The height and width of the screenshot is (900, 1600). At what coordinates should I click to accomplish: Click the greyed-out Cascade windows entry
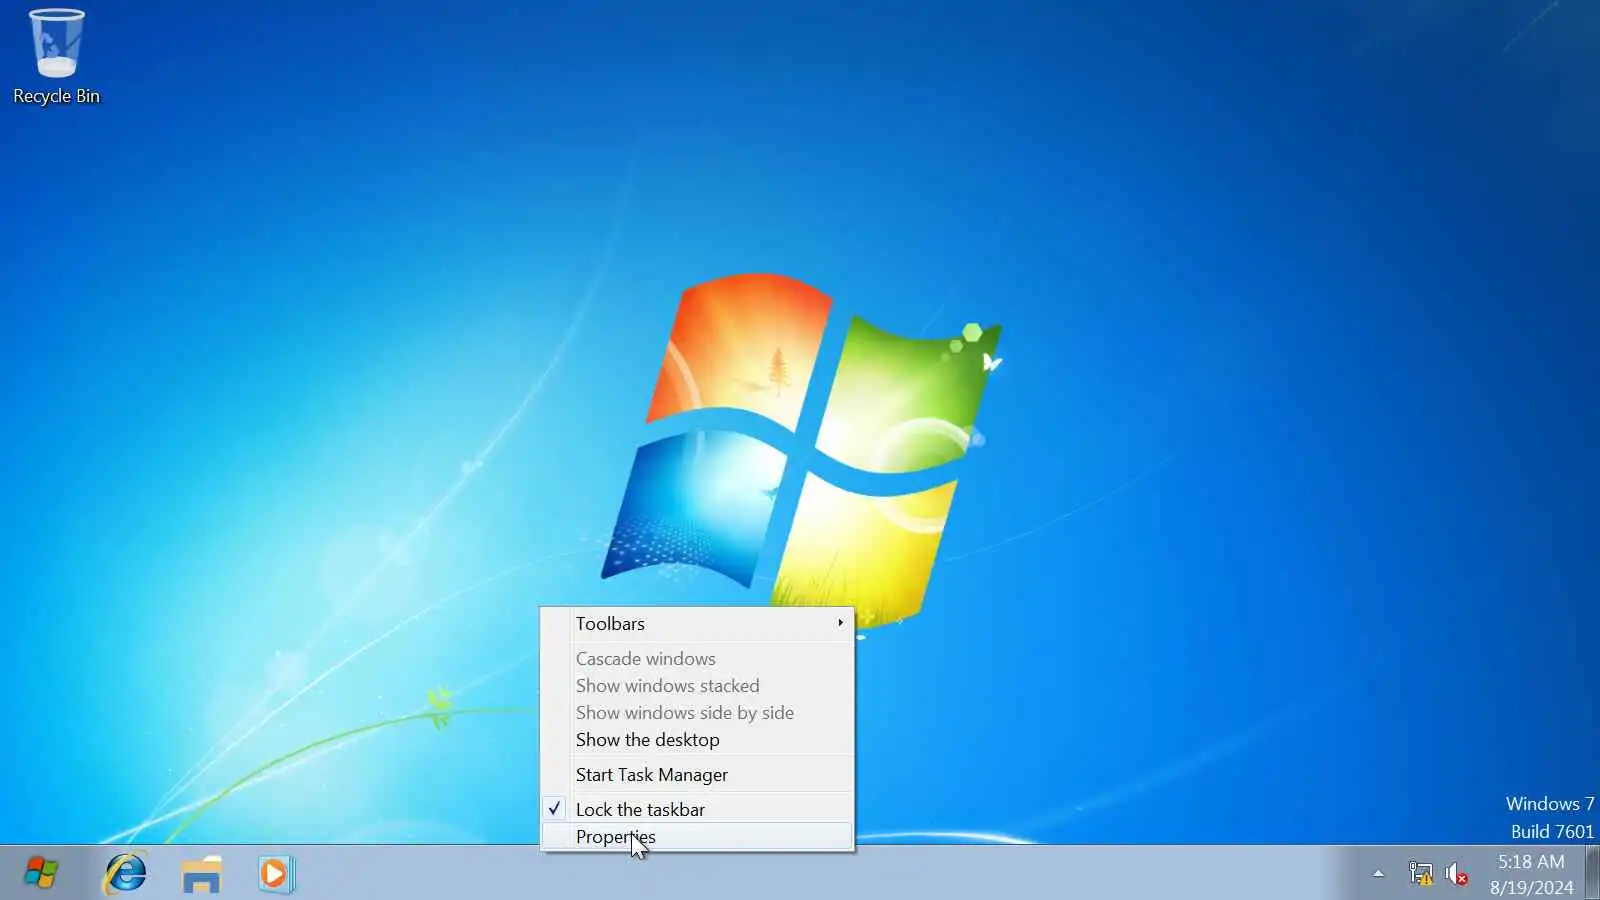698,658
